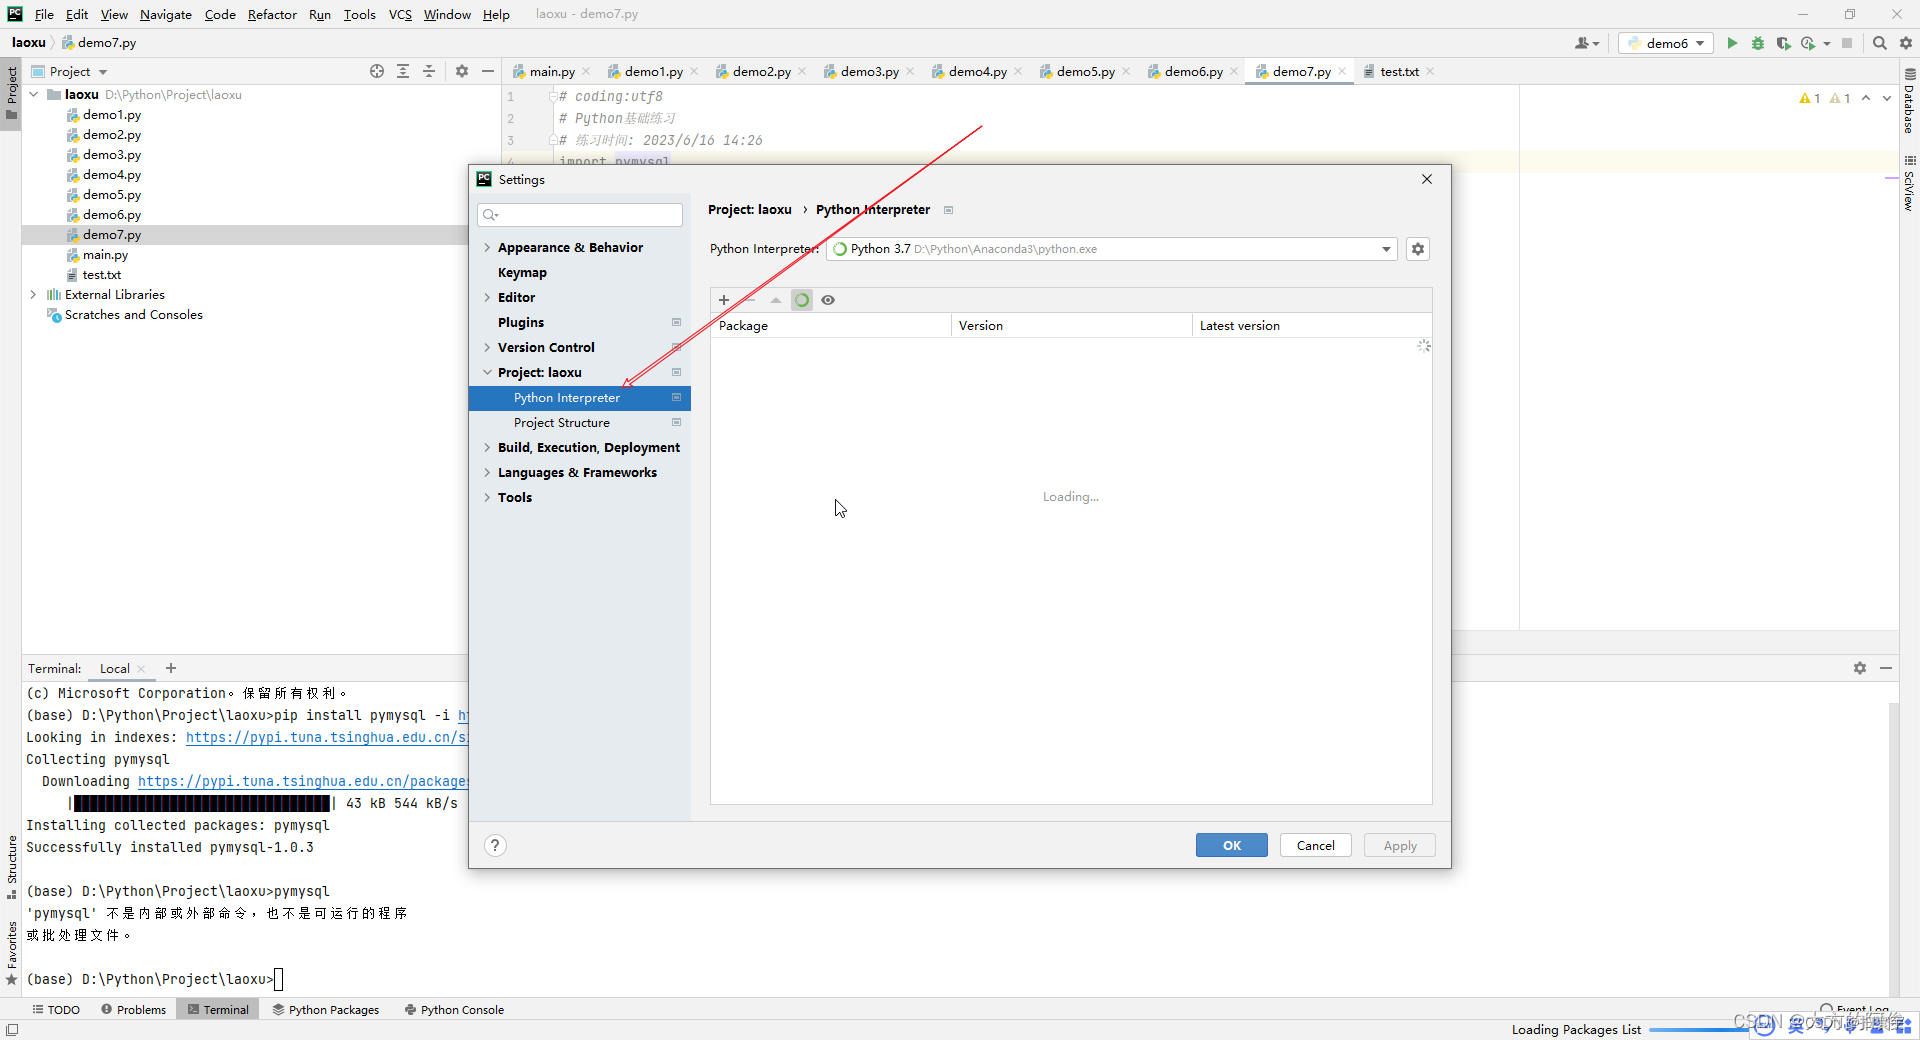Open the VCS menu
Viewport: 1920px width, 1040px height.
[x=400, y=14]
